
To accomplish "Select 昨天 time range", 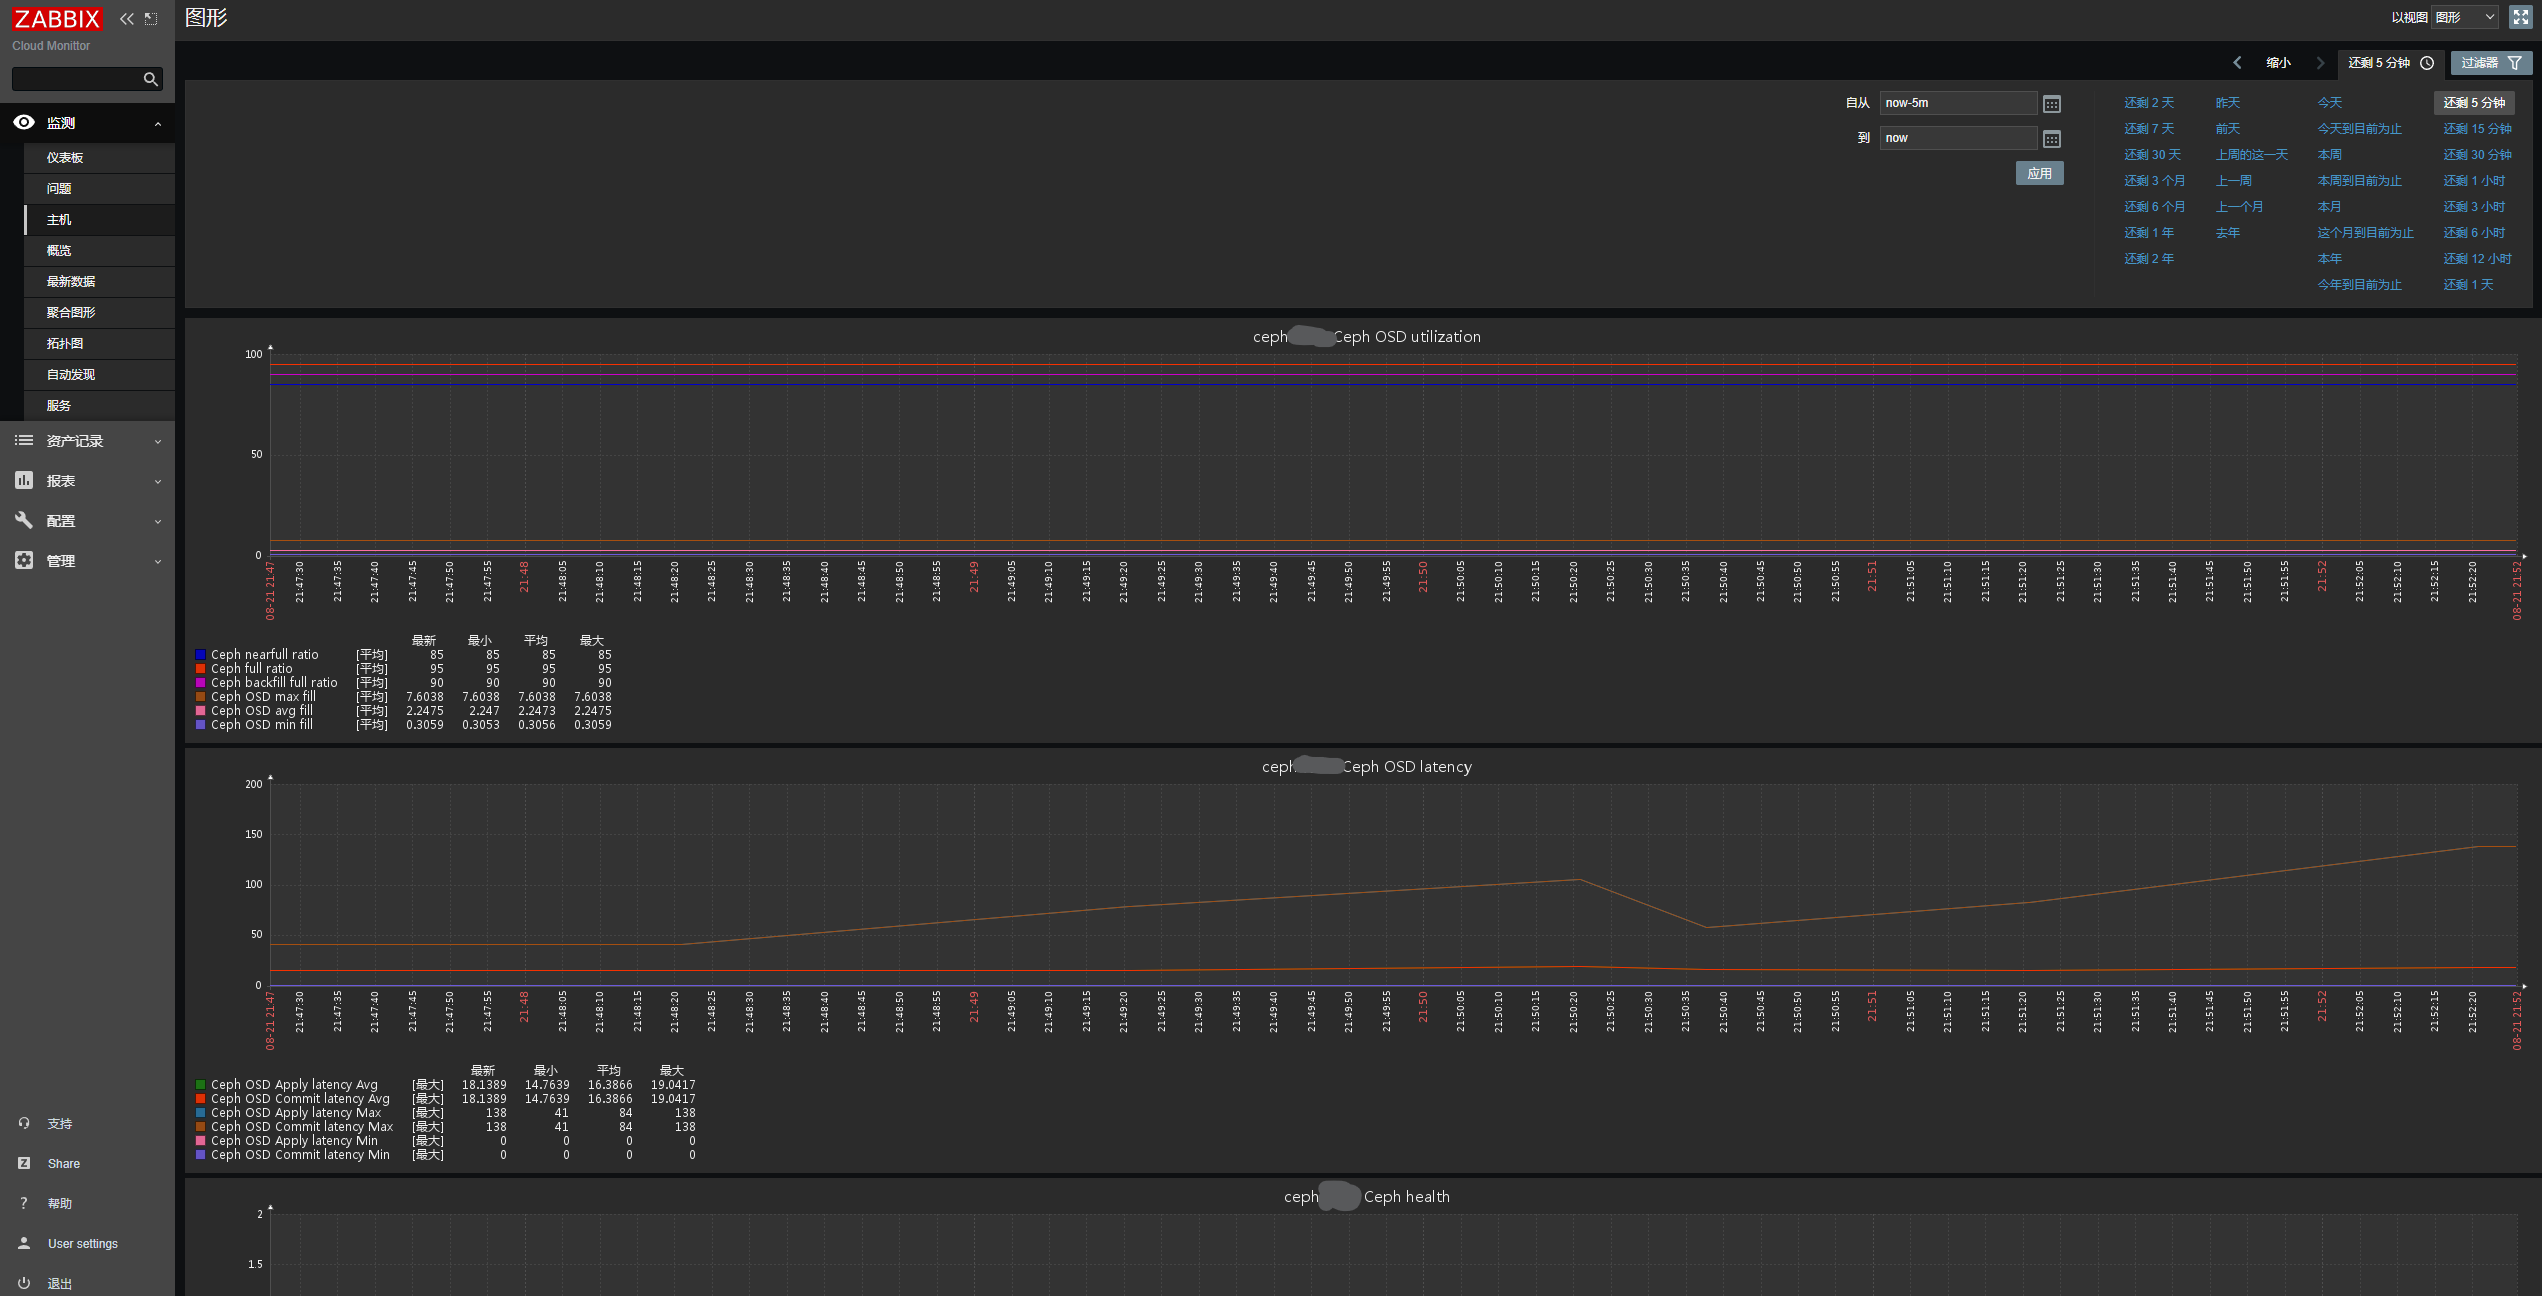I will click(2227, 103).
